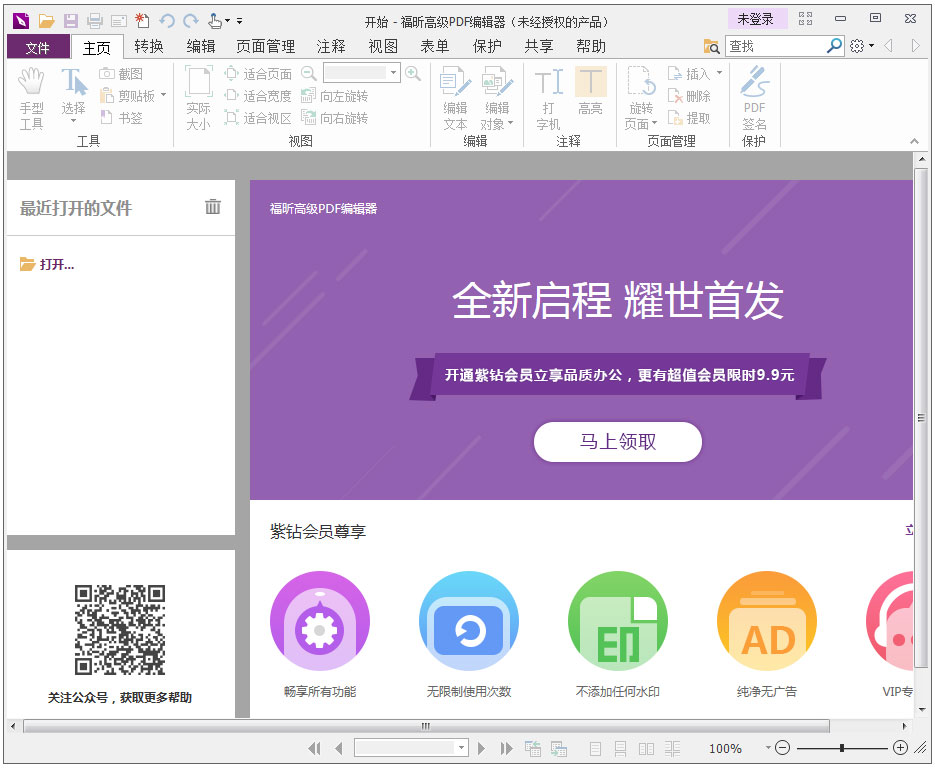The width and height of the screenshot is (935, 768).
Task: Select the Highlight (高亮) tool
Action: coord(590,91)
